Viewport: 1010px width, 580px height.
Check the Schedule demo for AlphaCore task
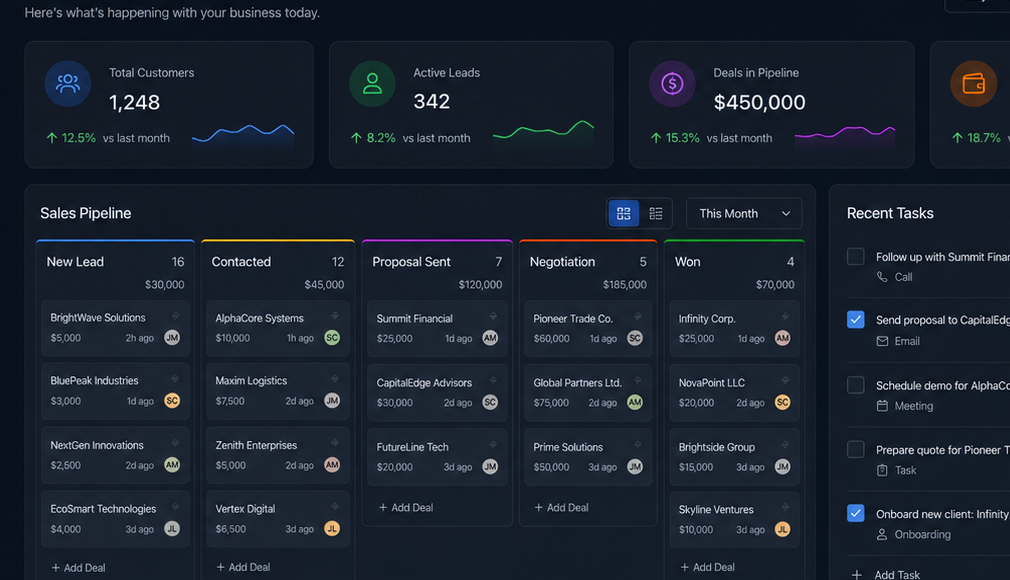point(855,385)
